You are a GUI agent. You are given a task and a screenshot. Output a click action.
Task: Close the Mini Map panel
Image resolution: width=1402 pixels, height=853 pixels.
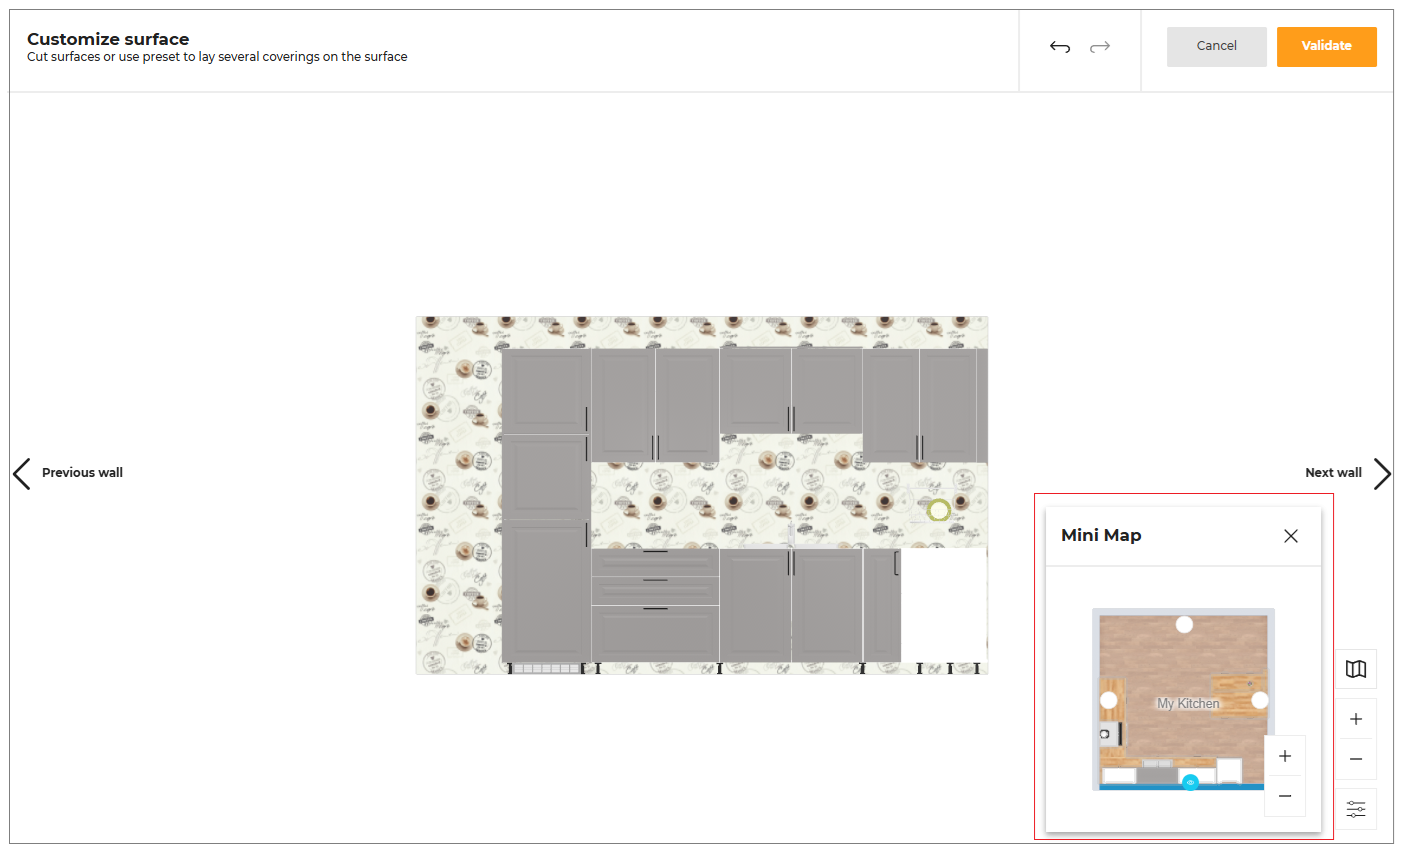point(1291,536)
